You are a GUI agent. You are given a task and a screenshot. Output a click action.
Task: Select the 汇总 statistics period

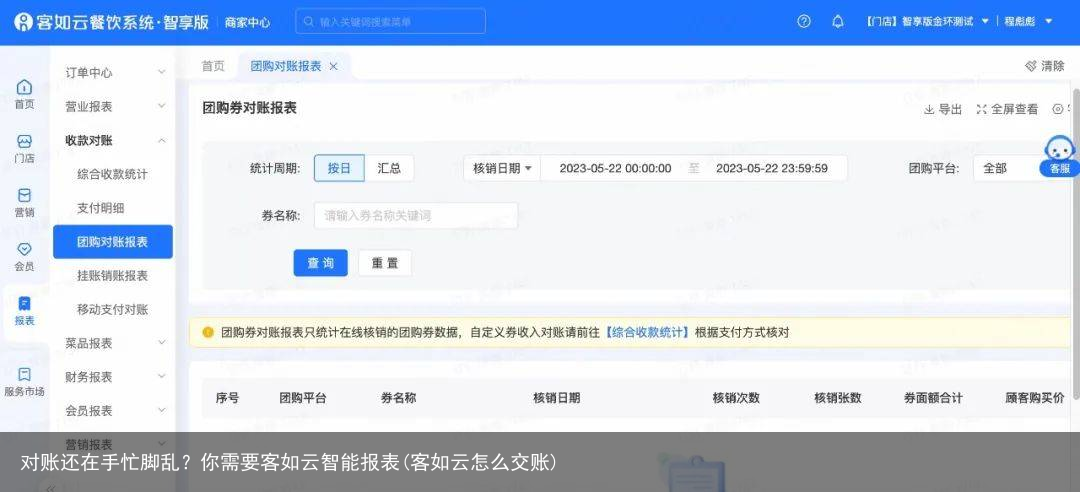click(x=389, y=168)
